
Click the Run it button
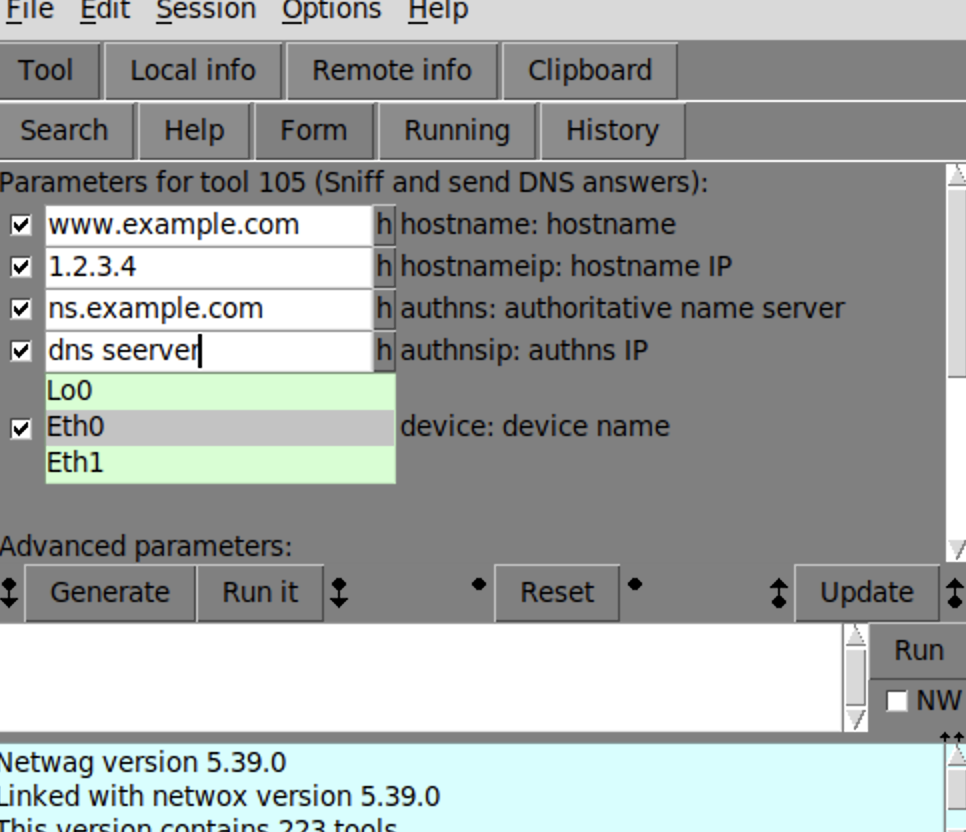coord(260,593)
